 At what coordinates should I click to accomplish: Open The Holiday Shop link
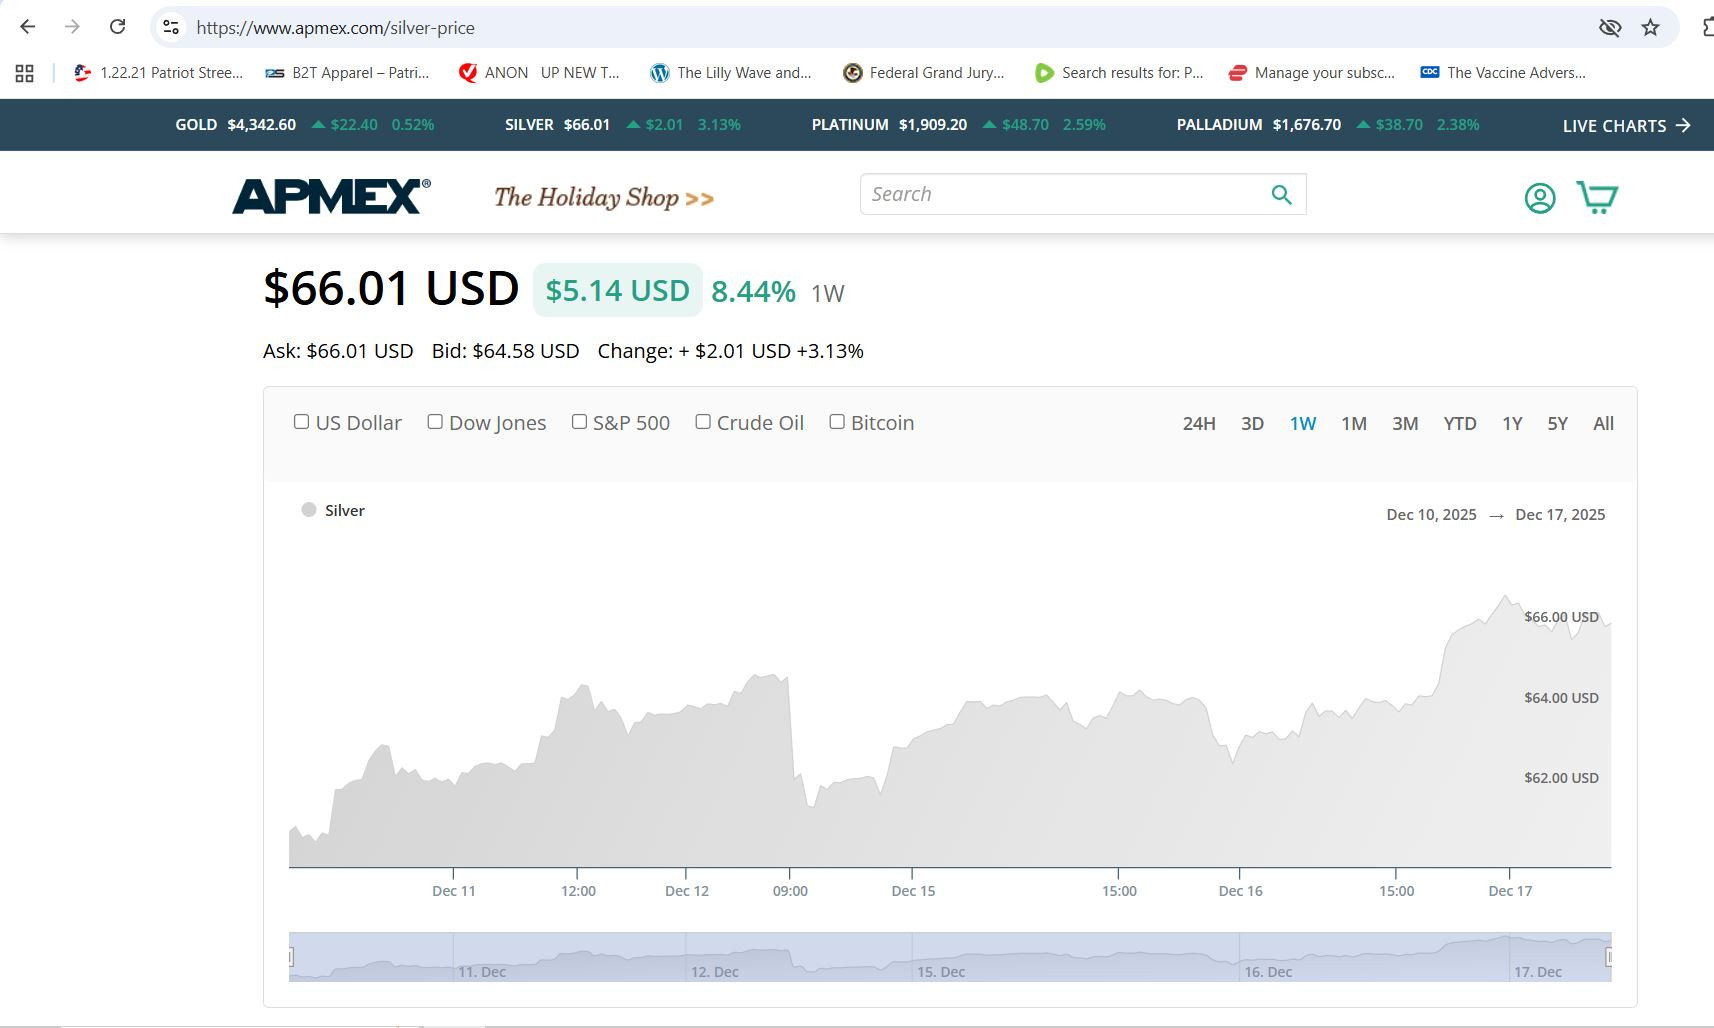coord(603,198)
